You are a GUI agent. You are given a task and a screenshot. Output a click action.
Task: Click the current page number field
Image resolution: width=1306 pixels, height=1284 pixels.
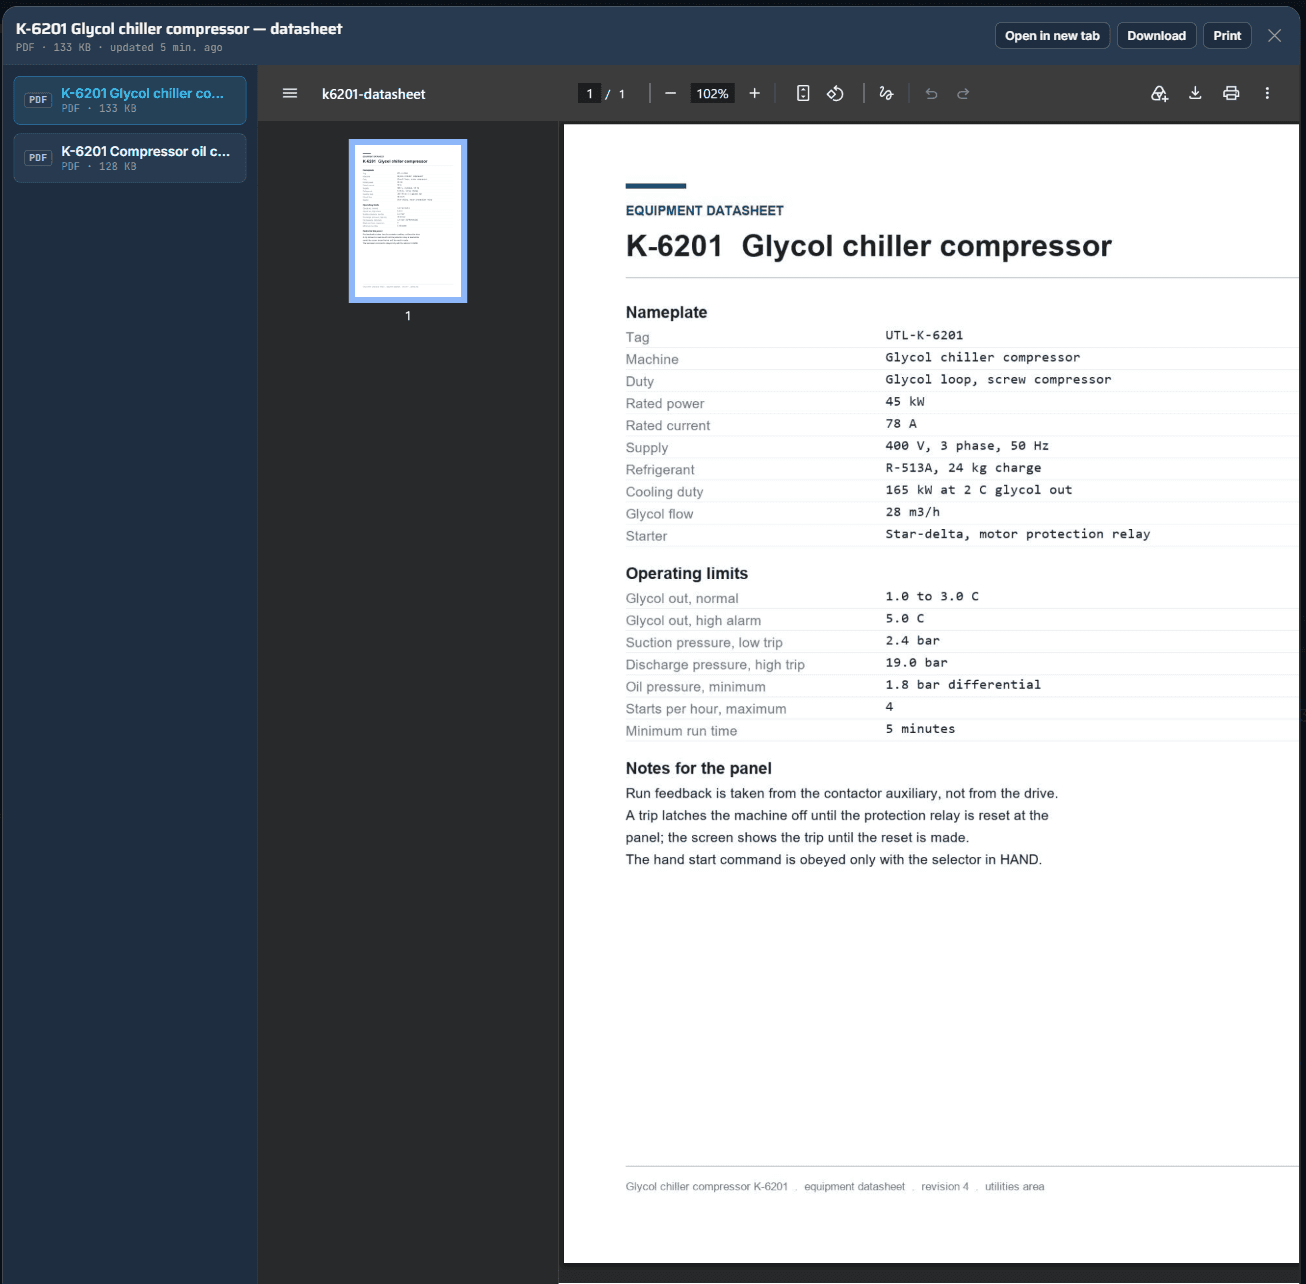589,93
